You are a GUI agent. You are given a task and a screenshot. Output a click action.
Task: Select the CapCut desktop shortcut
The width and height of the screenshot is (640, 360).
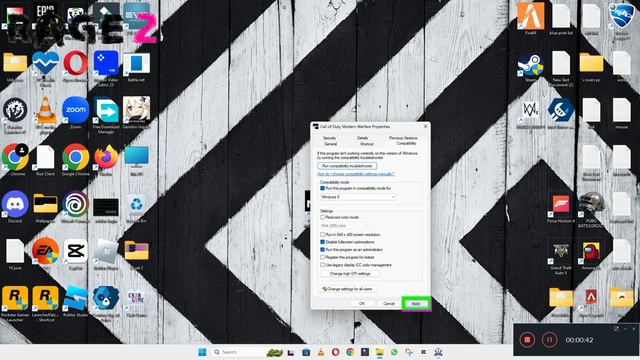click(76, 251)
